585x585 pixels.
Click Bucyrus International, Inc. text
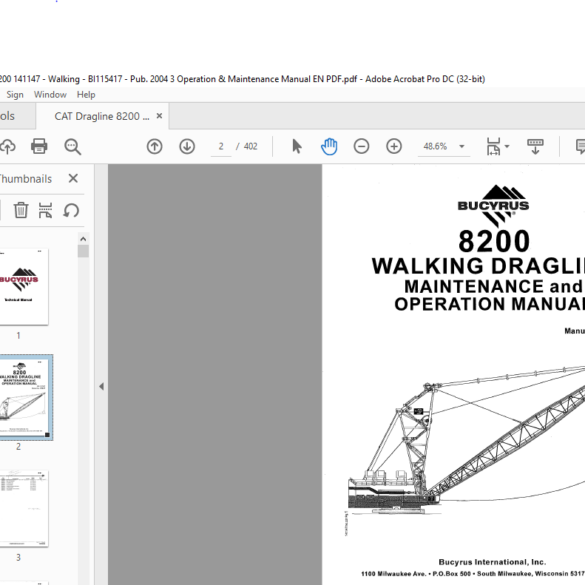tap(492, 562)
